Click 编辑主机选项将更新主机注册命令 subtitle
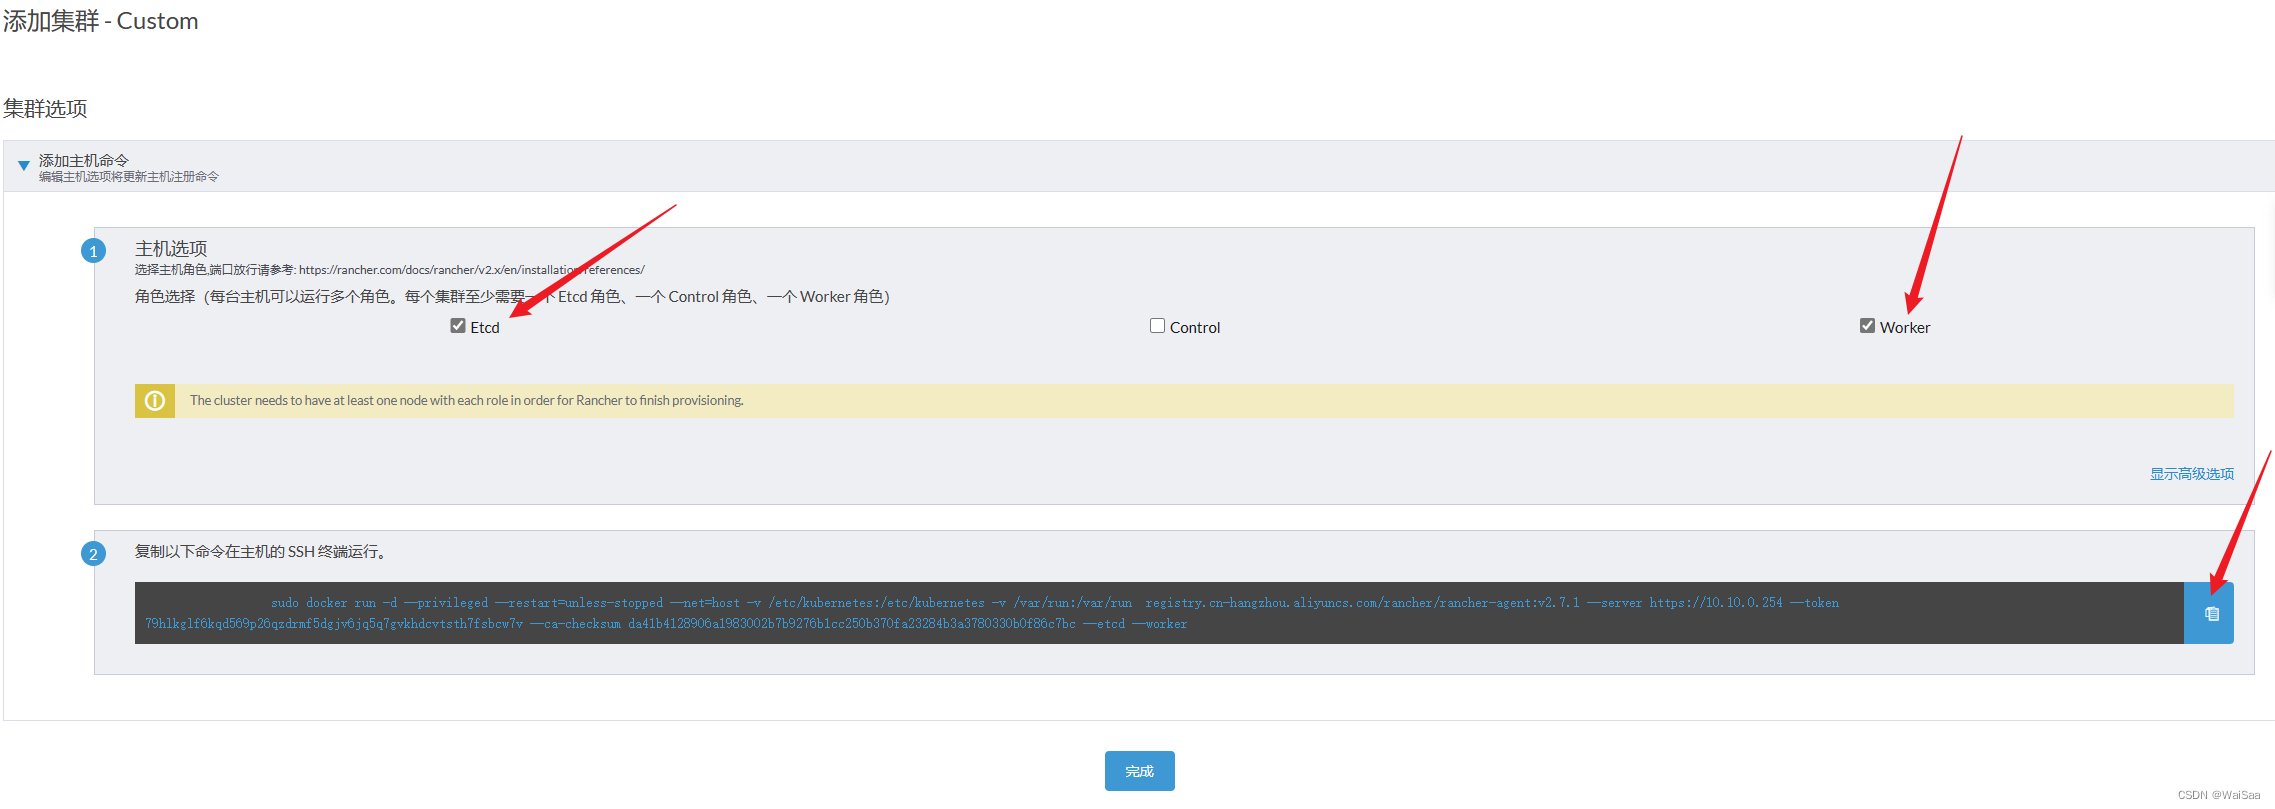 click(129, 177)
